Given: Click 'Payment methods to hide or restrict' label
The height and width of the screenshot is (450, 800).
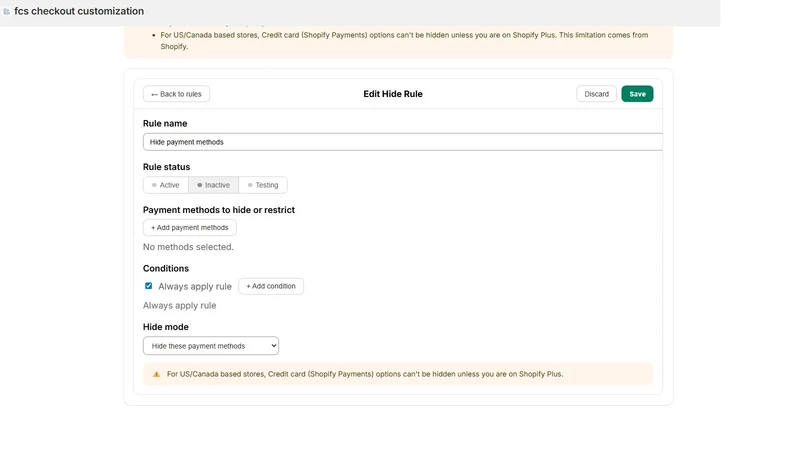Looking at the screenshot, I should click(219, 210).
